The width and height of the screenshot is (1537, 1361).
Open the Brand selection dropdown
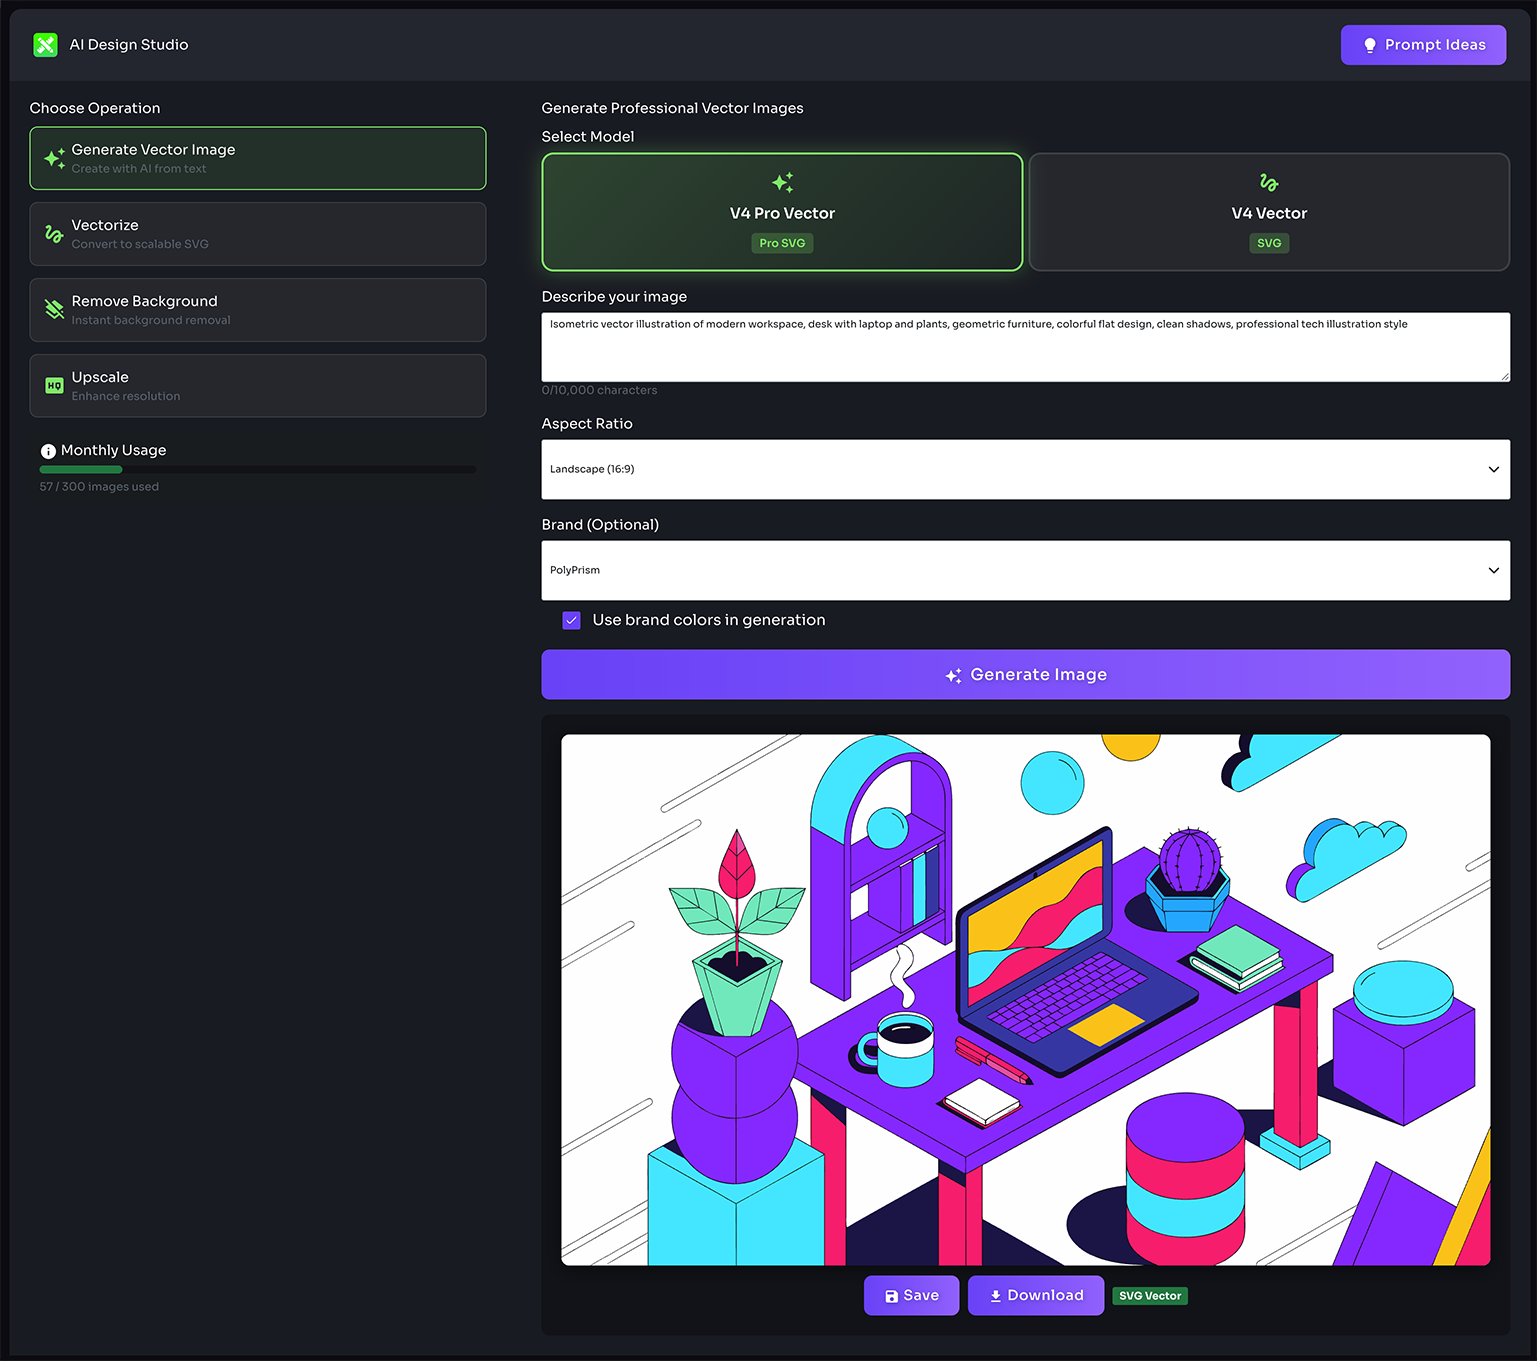click(1025, 570)
